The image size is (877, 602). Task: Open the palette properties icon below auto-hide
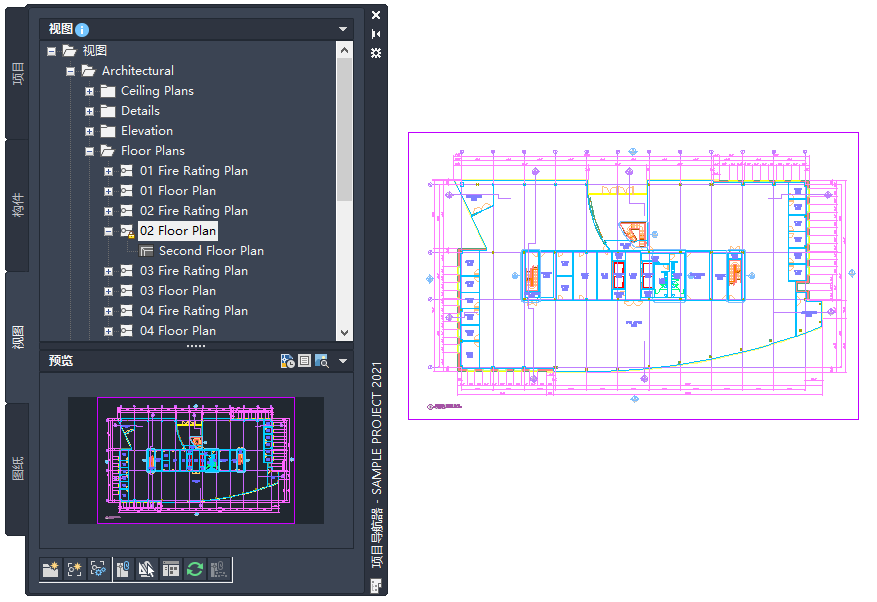[376, 53]
